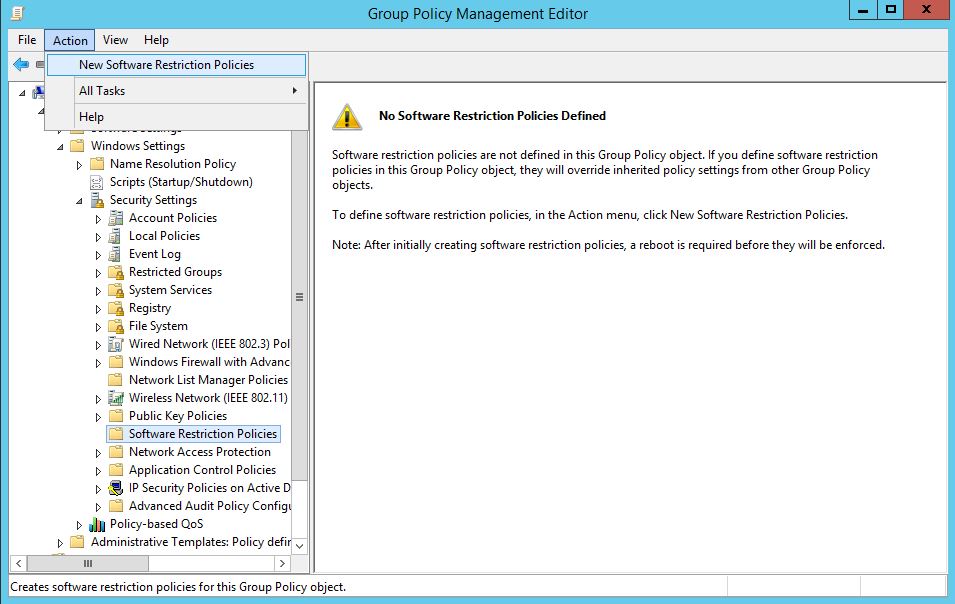The image size is (955, 604).
Task: Collapse the Windows Settings node
Action: coord(60,147)
